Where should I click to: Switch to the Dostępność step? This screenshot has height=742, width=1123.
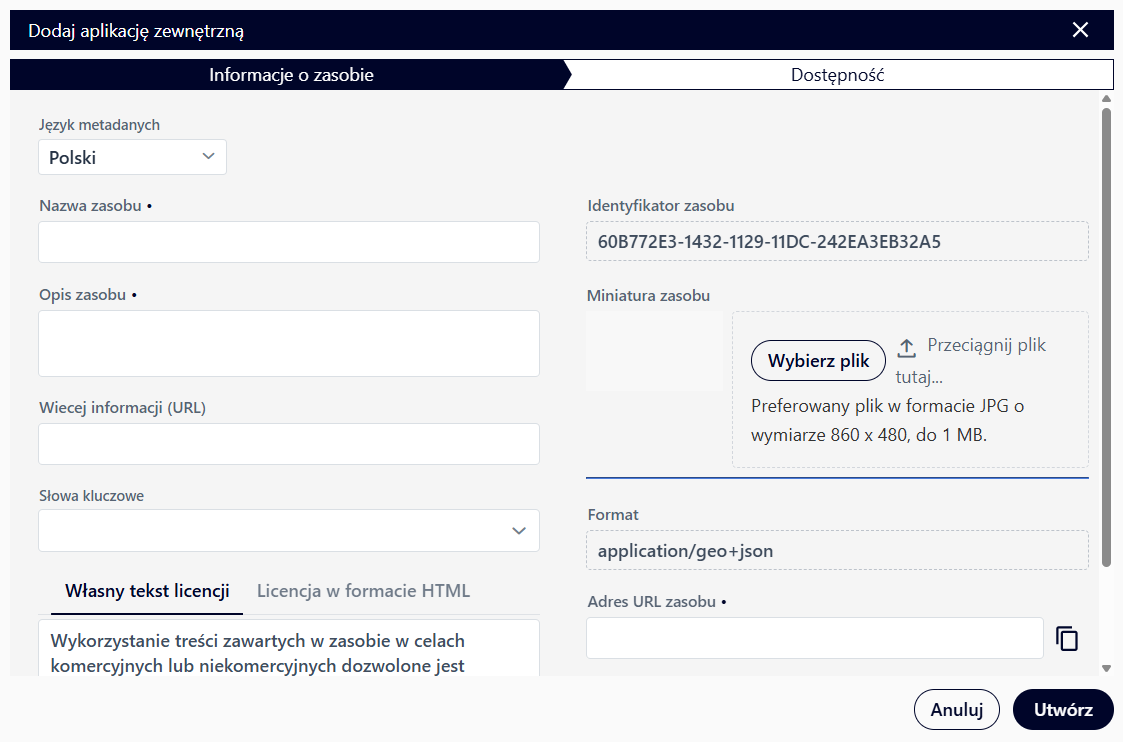pos(837,75)
